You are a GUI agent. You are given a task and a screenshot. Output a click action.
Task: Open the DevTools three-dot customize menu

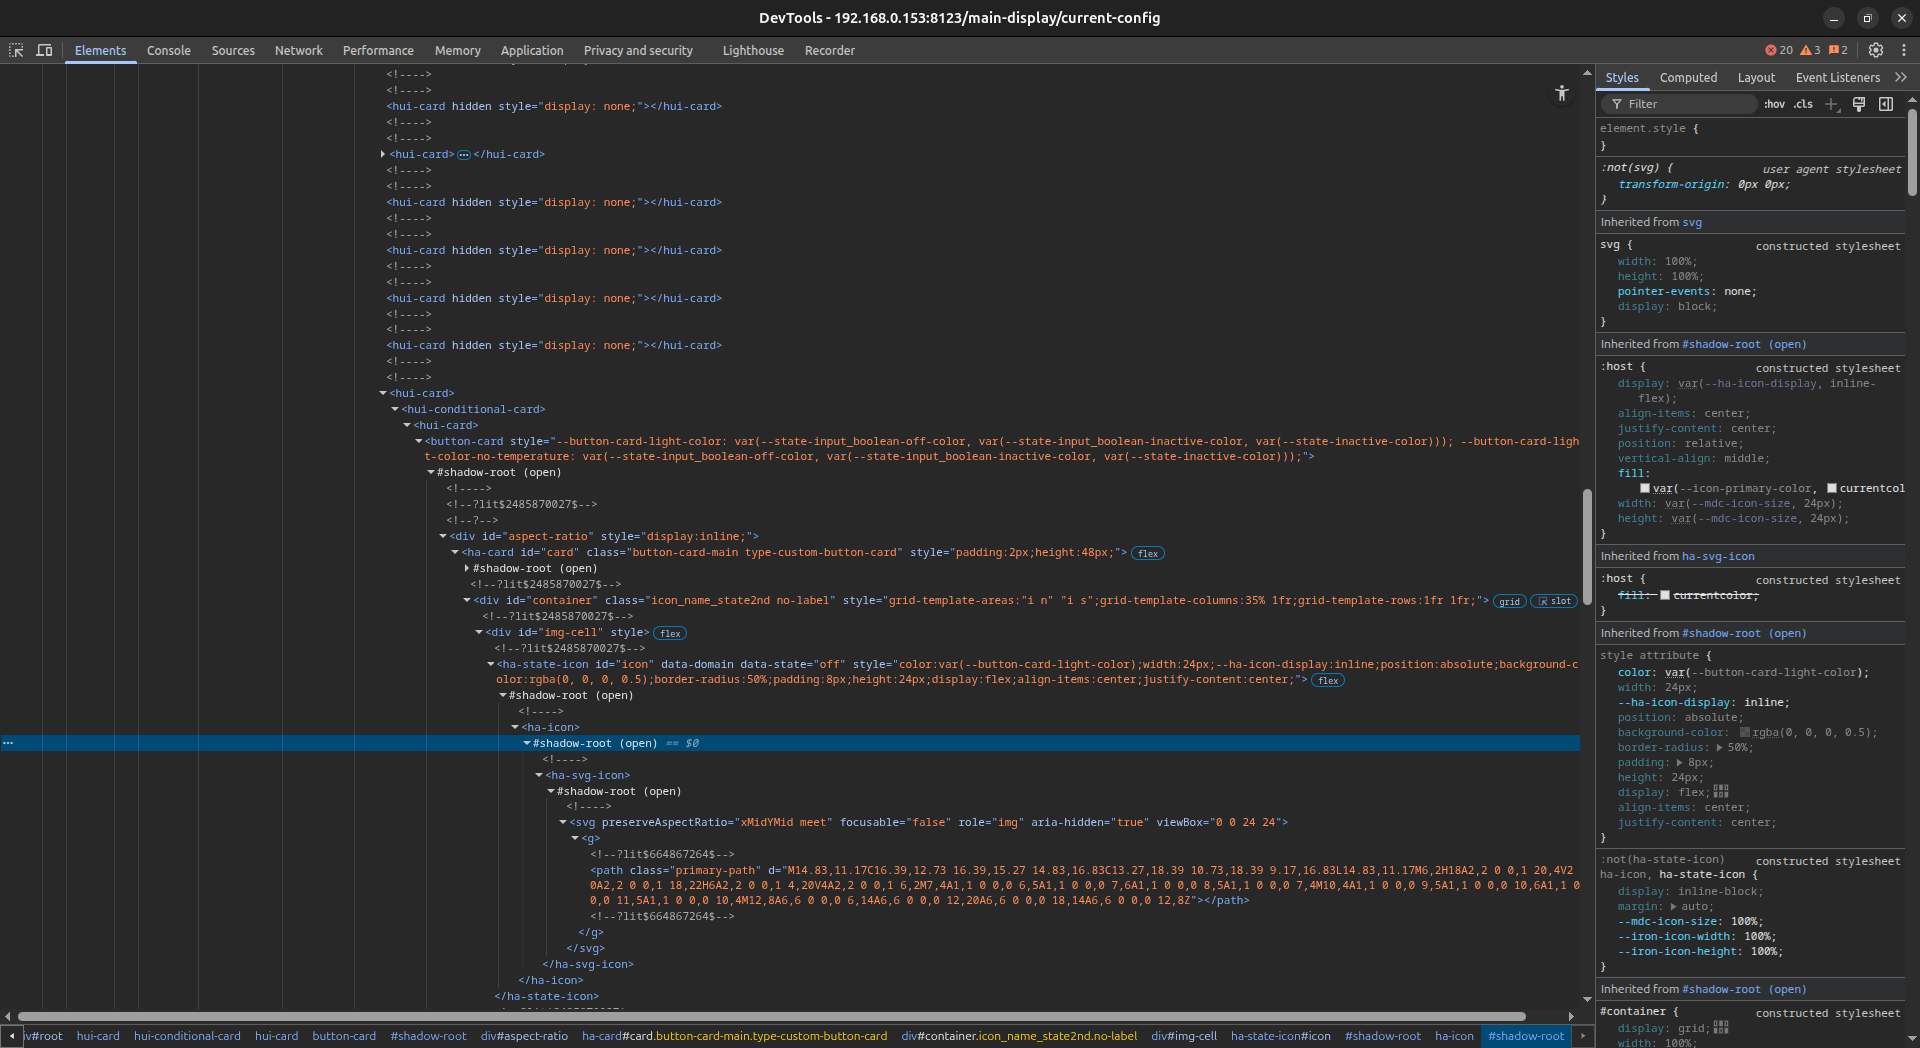click(x=1903, y=50)
